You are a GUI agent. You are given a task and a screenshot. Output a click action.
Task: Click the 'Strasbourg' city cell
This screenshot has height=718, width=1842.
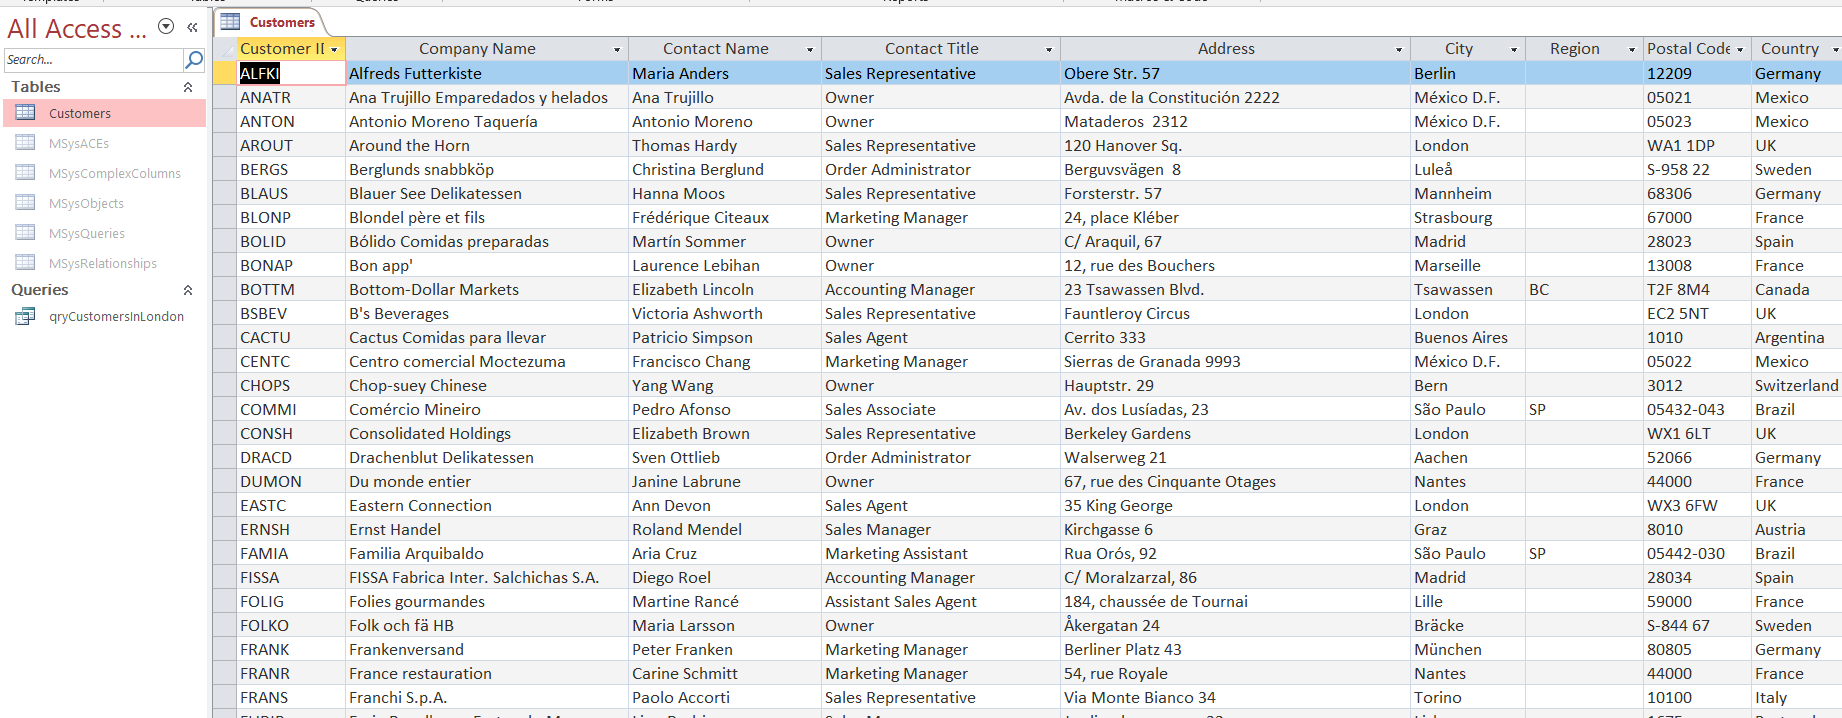click(1468, 217)
